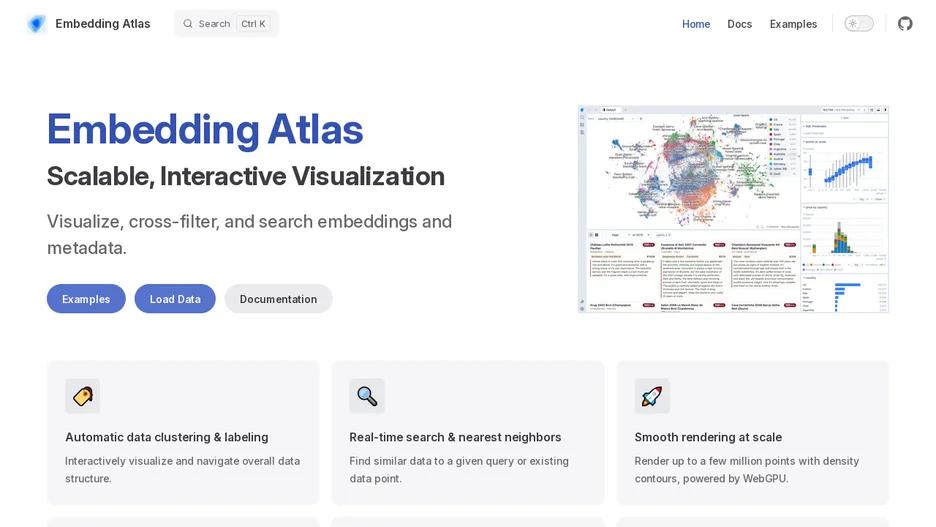Click 'Real-time search & nearest neighbors' title
This screenshot has width=936, height=527.
click(x=455, y=437)
